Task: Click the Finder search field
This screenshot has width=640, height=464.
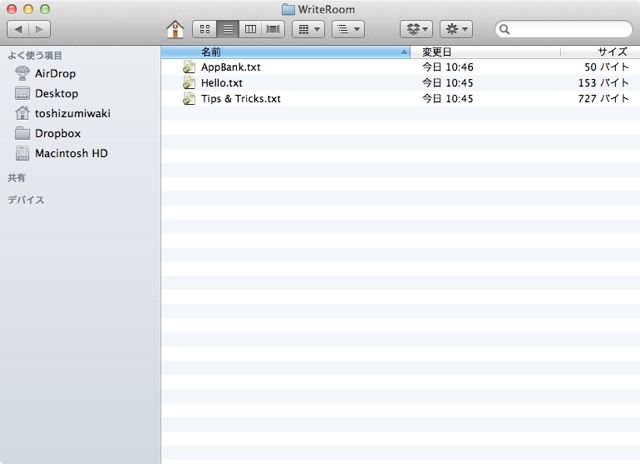Action: 564,29
